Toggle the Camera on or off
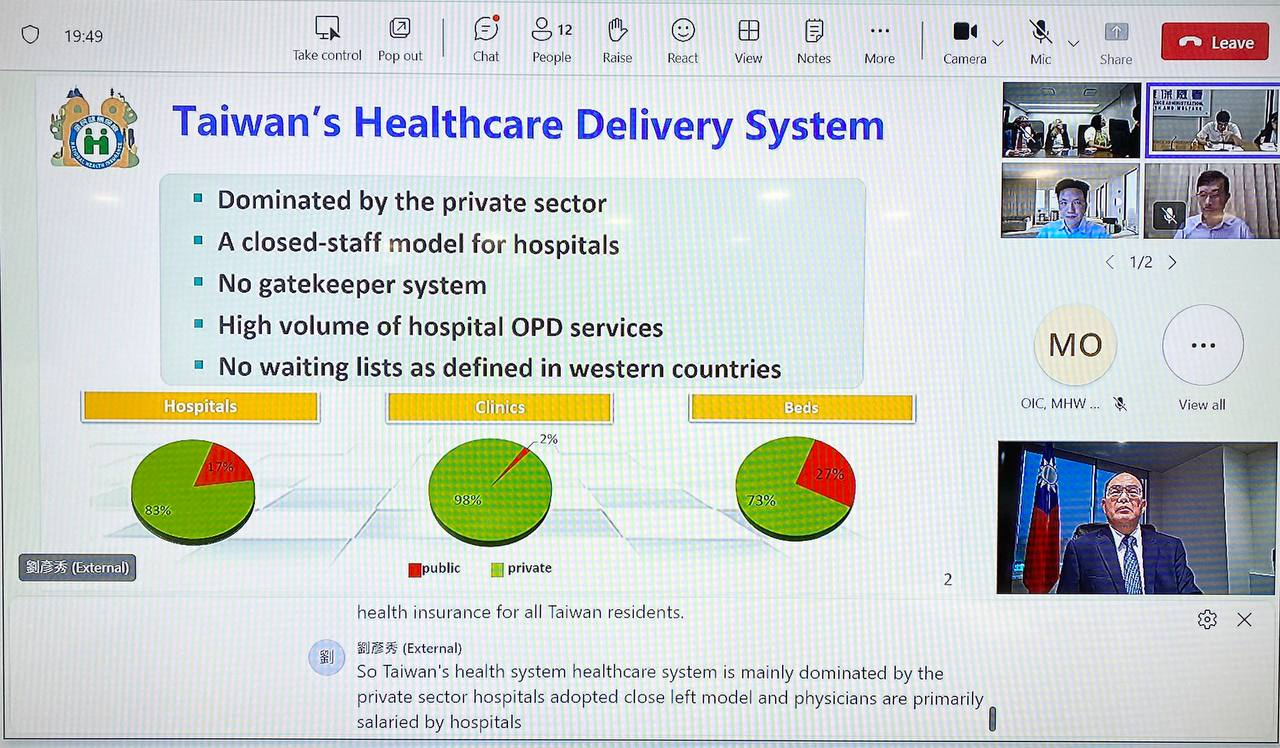This screenshot has height=748, width=1280. tap(964, 39)
